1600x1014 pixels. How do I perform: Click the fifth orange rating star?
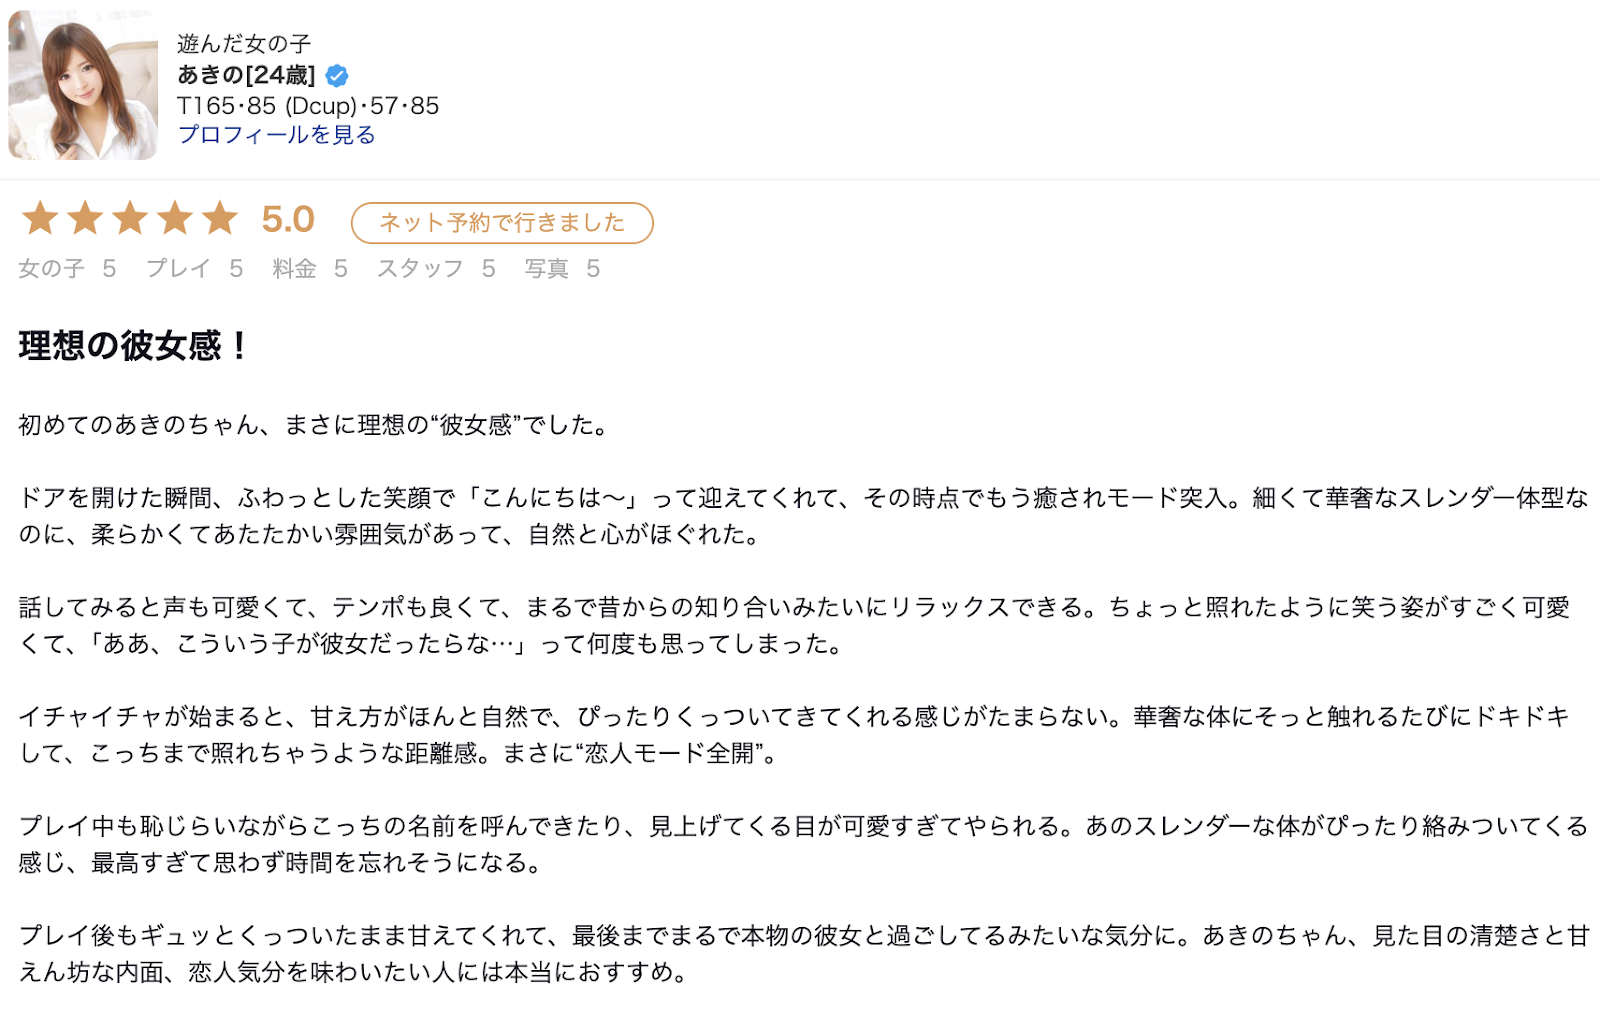tap(220, 218)
